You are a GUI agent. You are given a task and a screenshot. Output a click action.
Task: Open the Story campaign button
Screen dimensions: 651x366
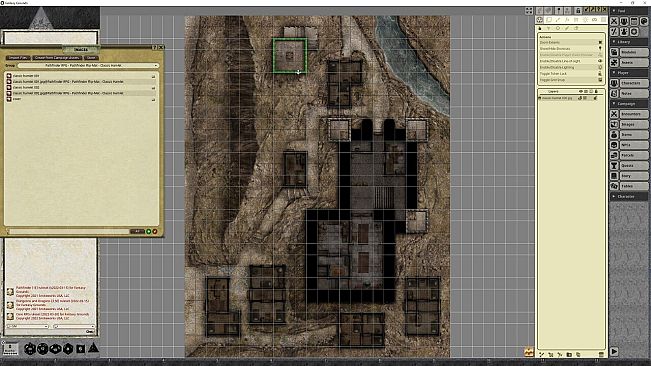click(x=634, y=176)
